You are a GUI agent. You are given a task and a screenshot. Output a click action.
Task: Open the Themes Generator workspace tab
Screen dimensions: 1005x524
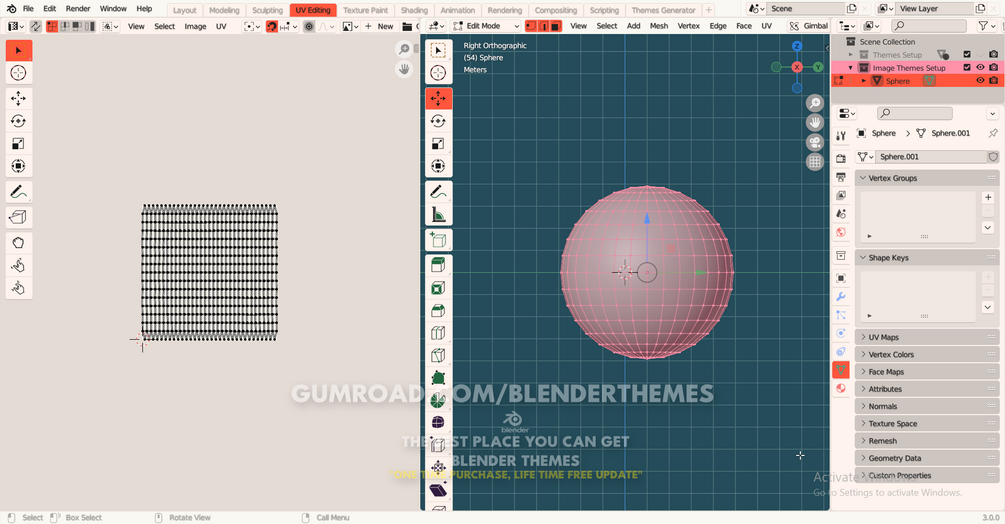[663, 10]
